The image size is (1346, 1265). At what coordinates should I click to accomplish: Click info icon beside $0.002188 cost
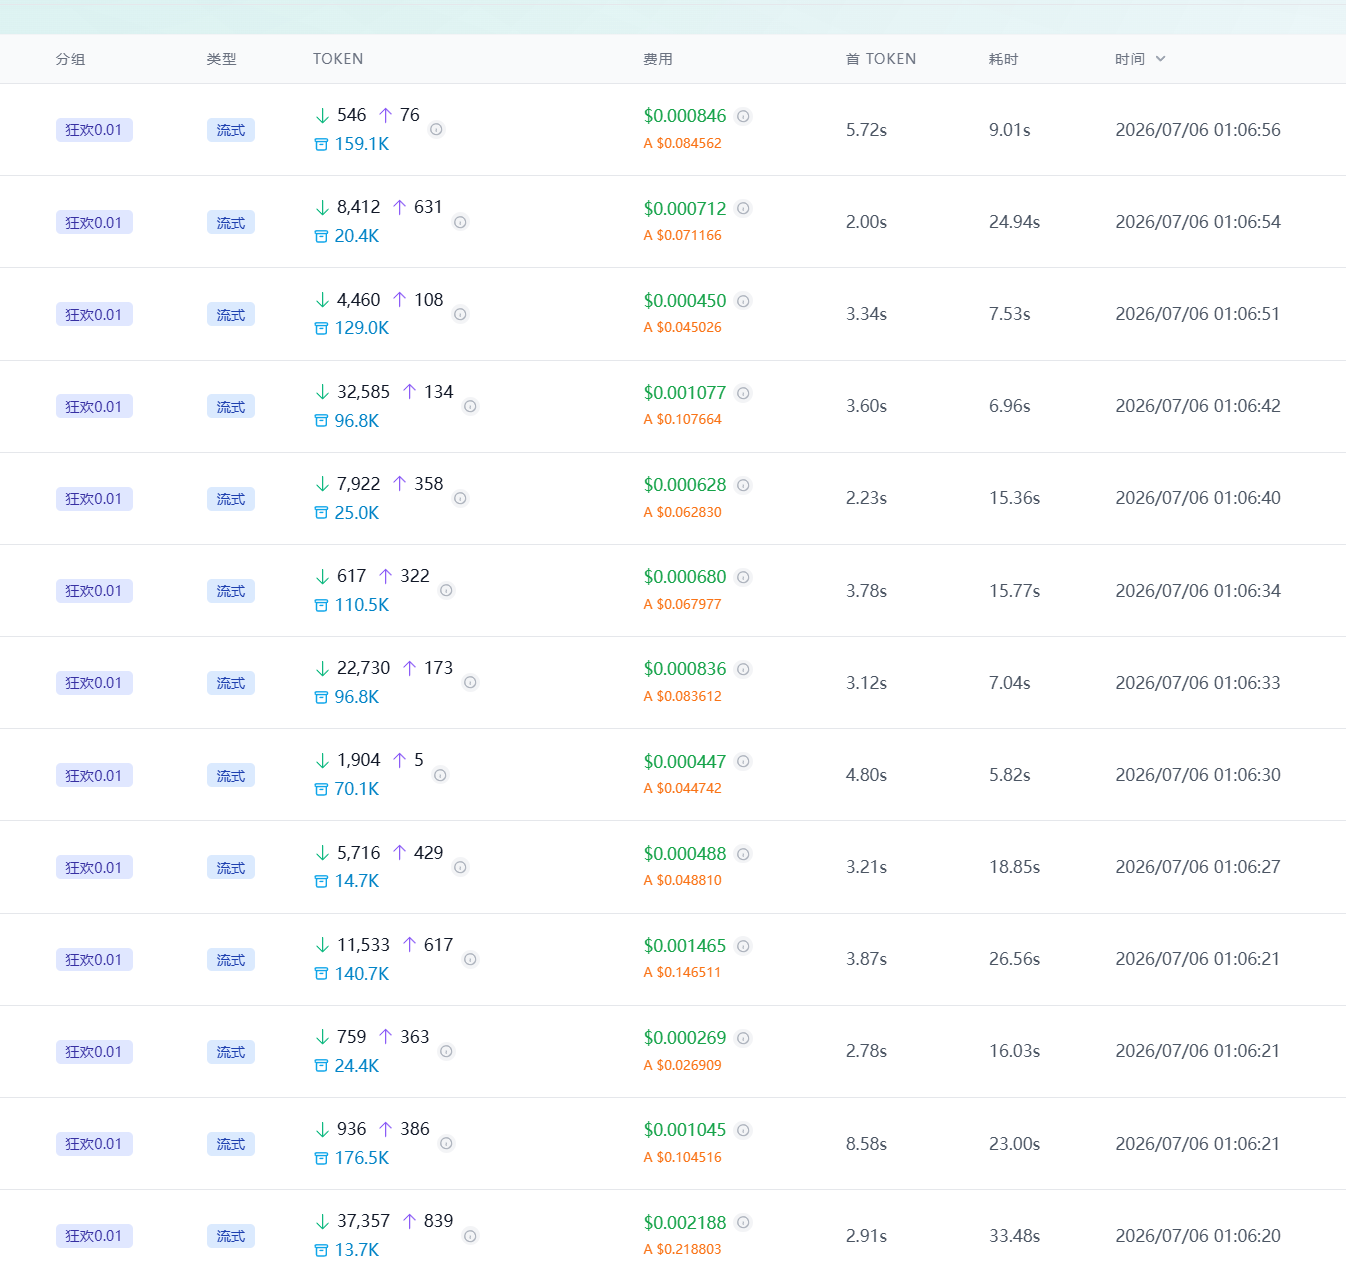(x=743, y=1222)
